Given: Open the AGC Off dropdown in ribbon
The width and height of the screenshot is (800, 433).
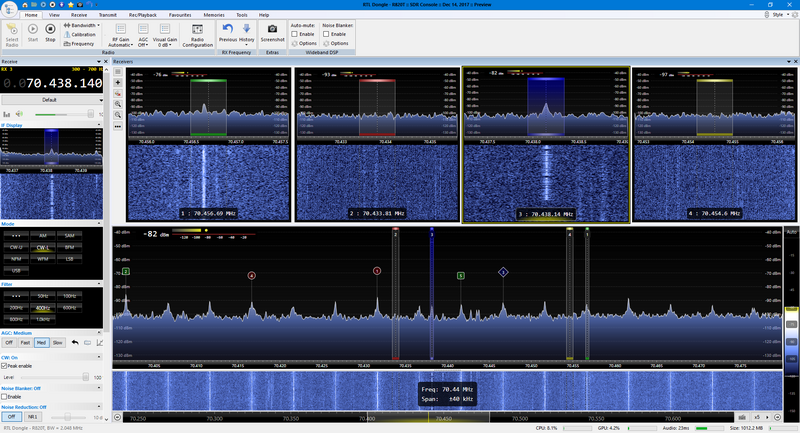Looking at the screenshot, I should click(143, 36).
